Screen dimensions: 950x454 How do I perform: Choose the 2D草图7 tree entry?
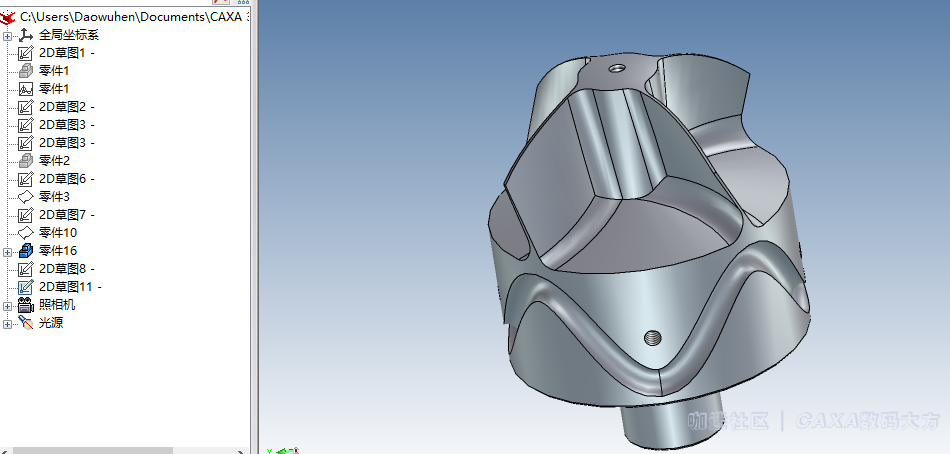[66, 215]
